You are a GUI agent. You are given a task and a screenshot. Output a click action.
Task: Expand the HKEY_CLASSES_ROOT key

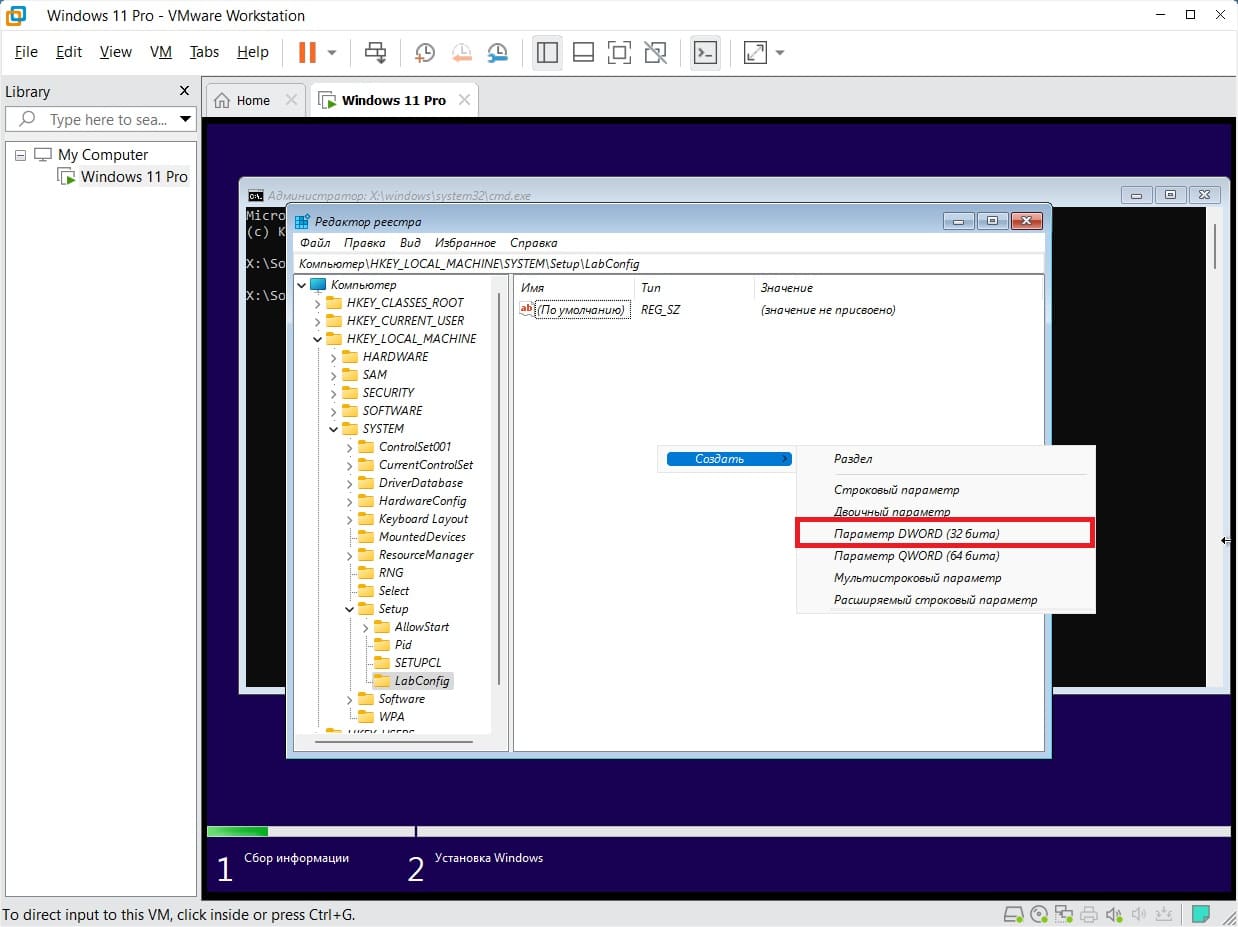coord(318,303)
